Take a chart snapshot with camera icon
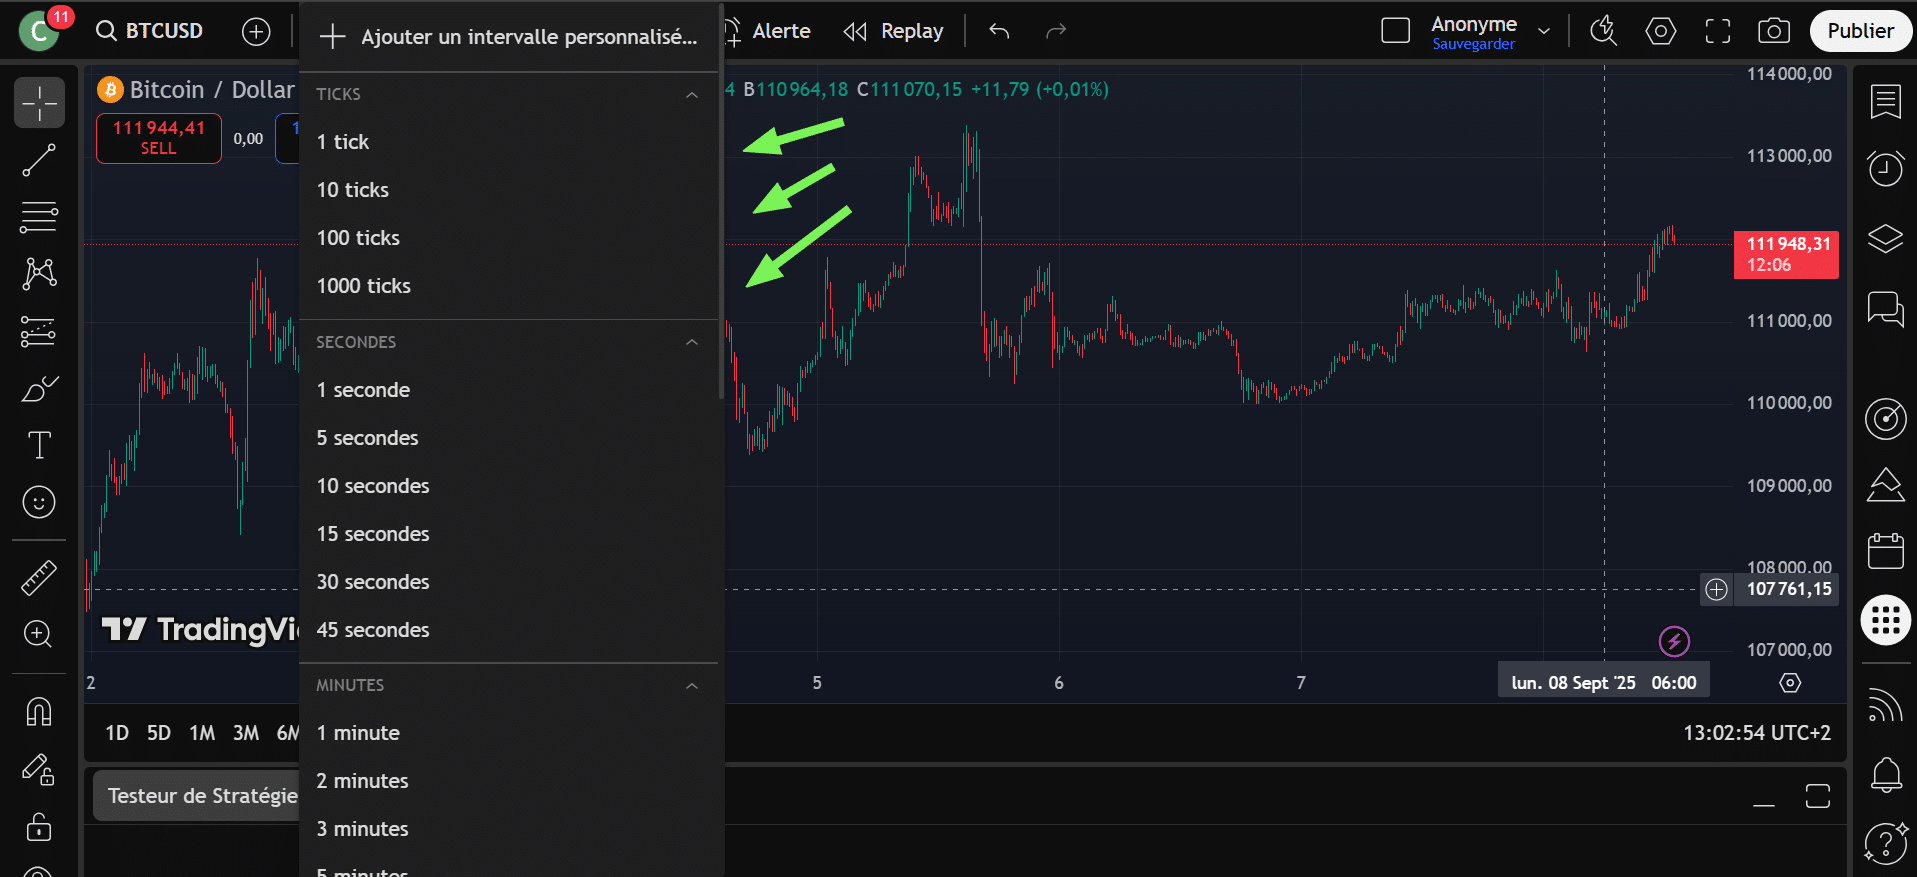 (x=1773, y=31)
